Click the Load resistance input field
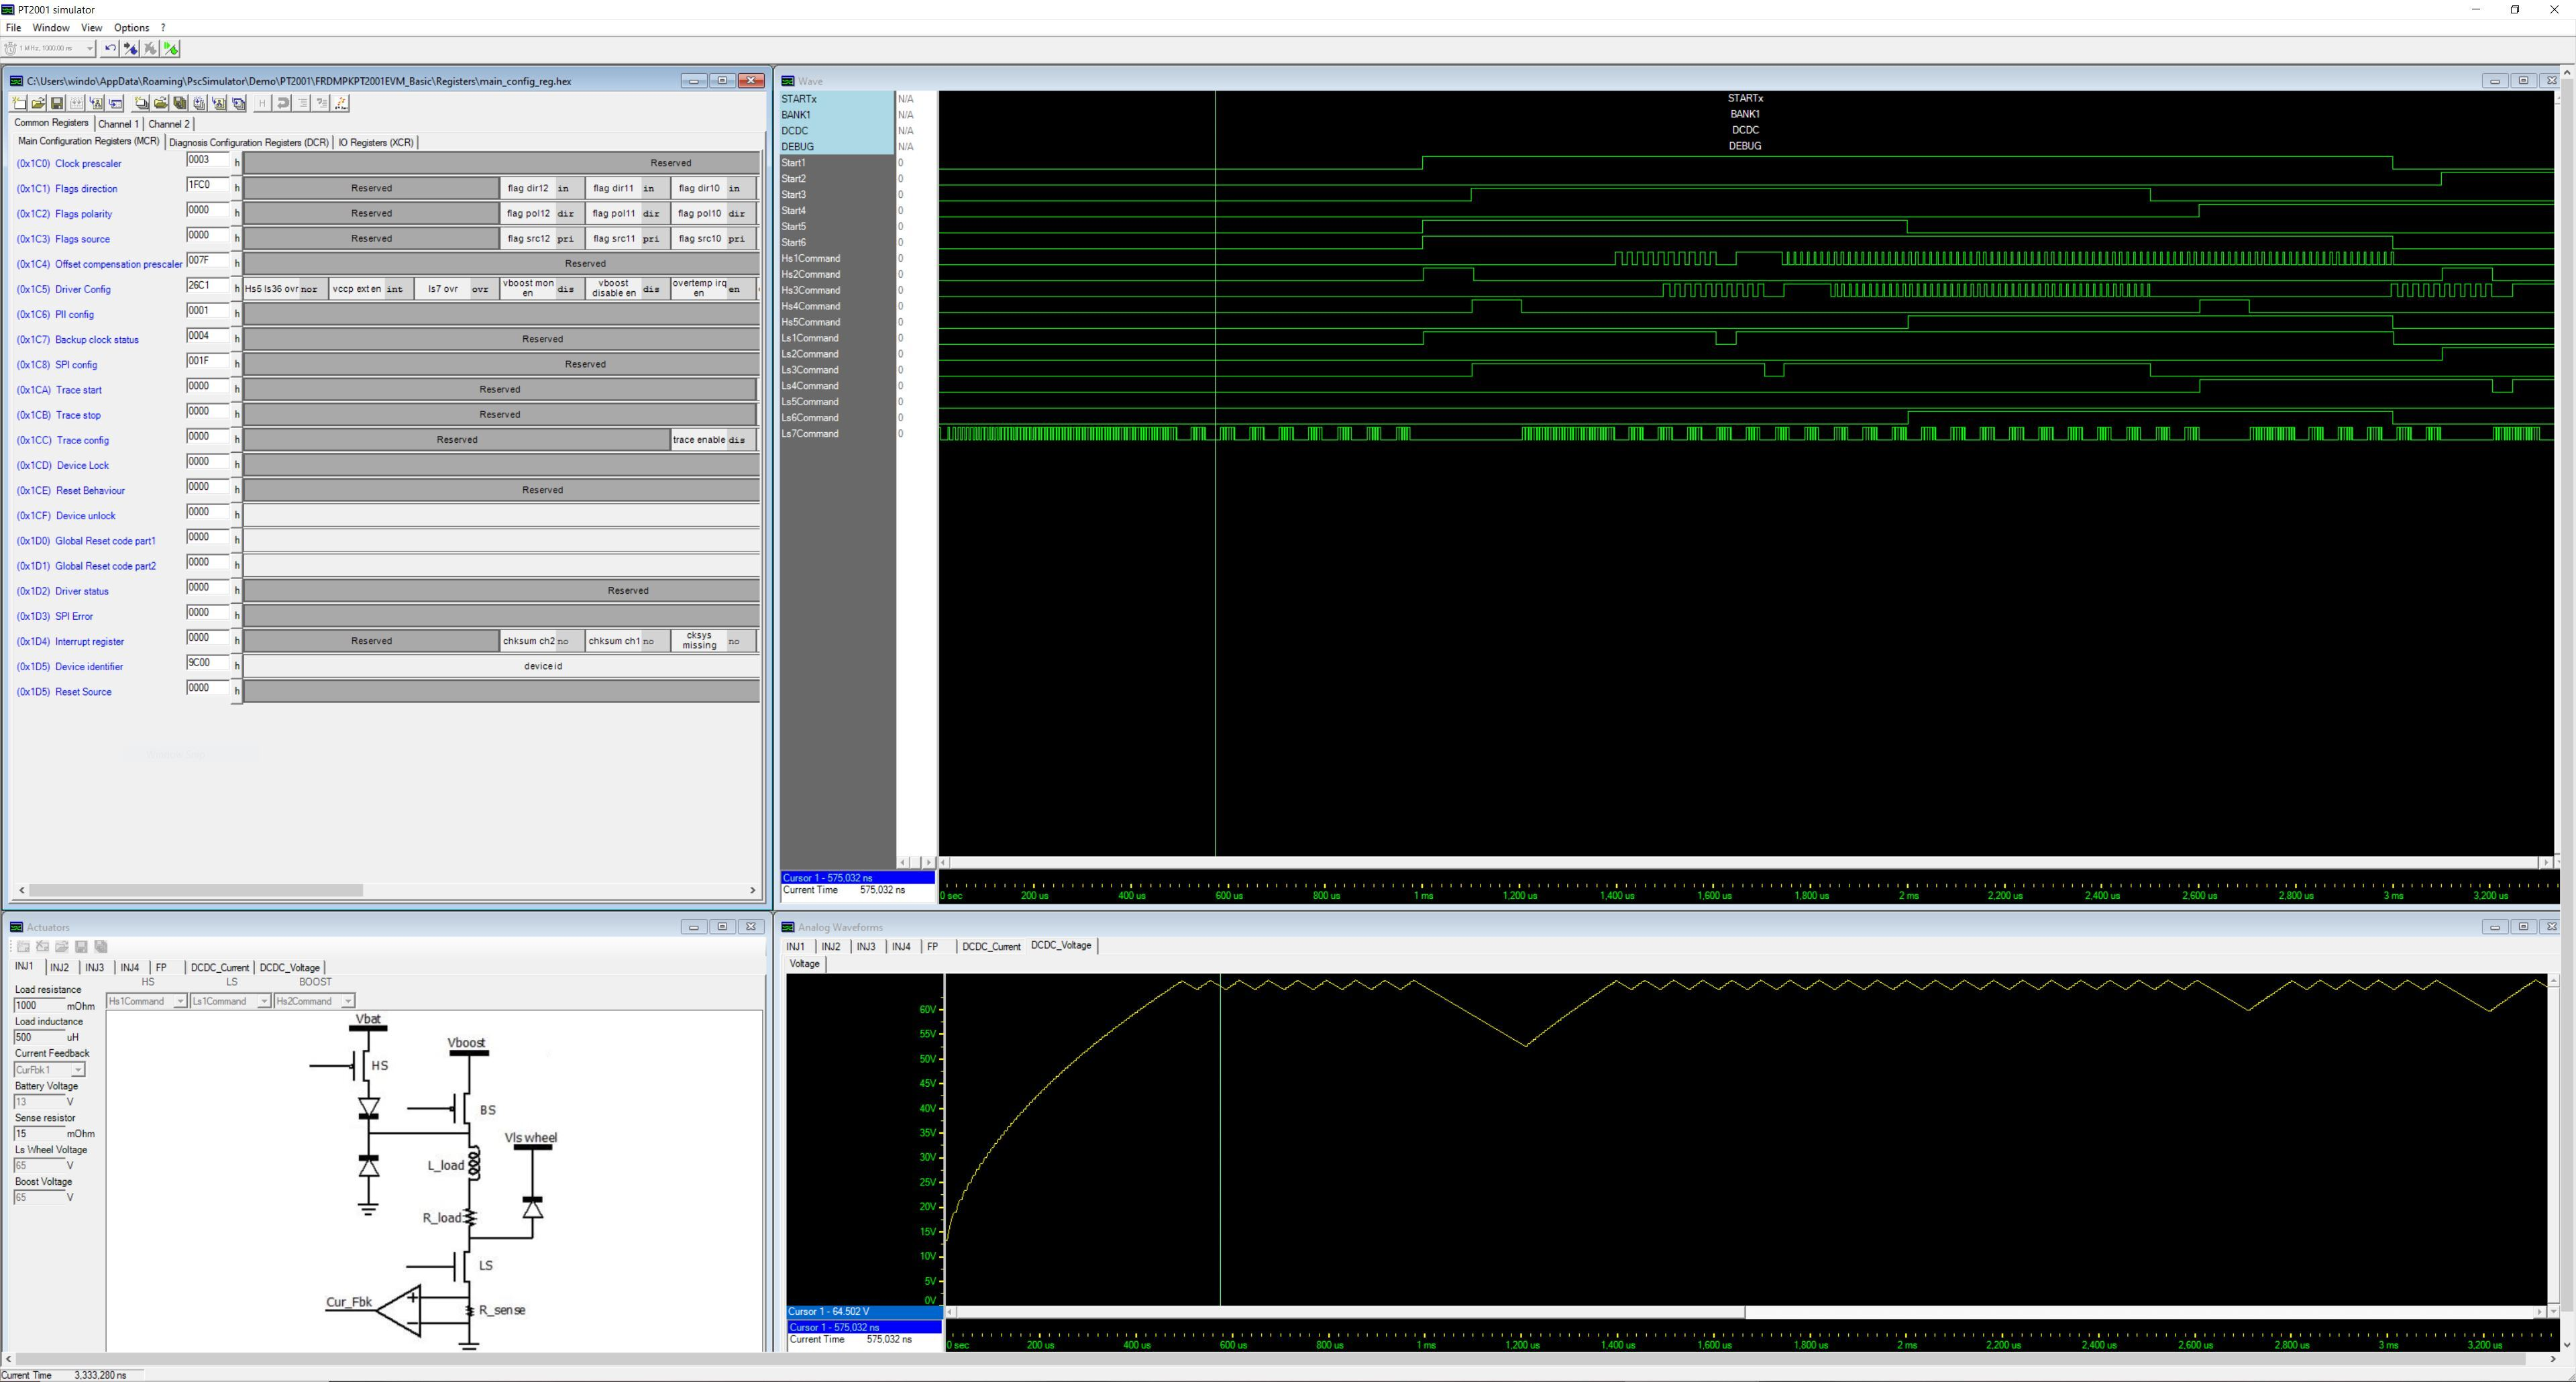This screenshot has height=1382, width=2576. pyautogui.click(x=39, y=1006)
